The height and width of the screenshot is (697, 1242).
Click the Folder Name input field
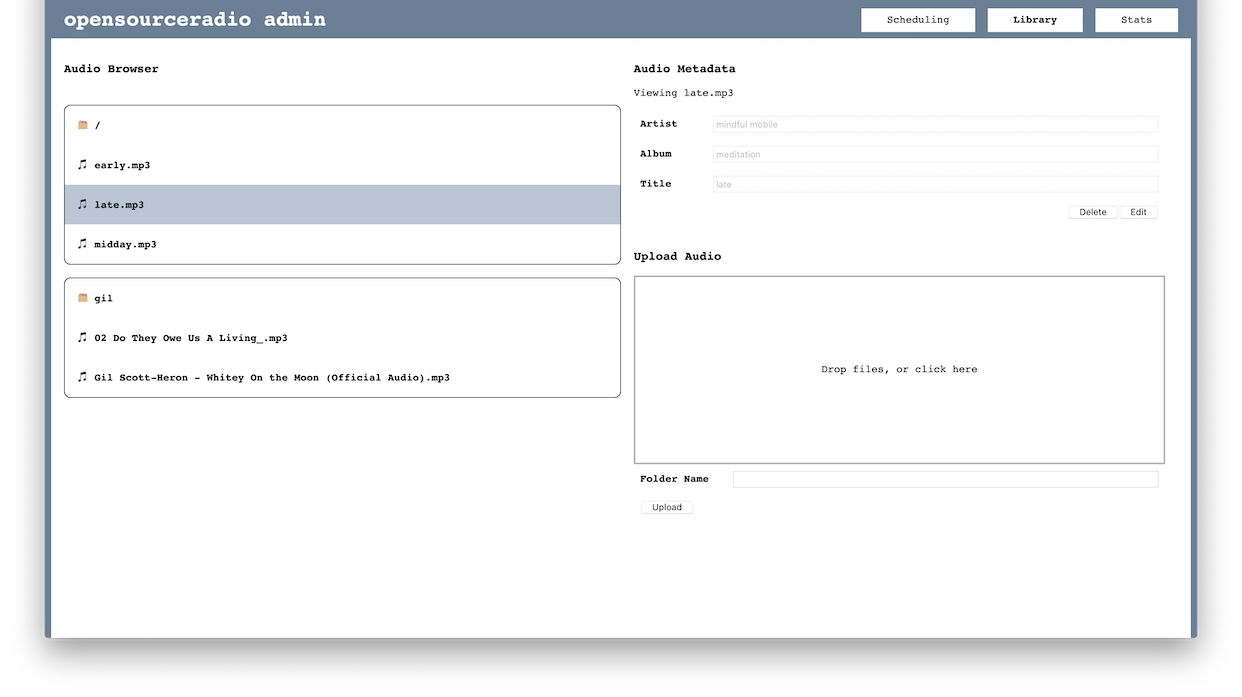pyautogui.click(x=945, y=479)
